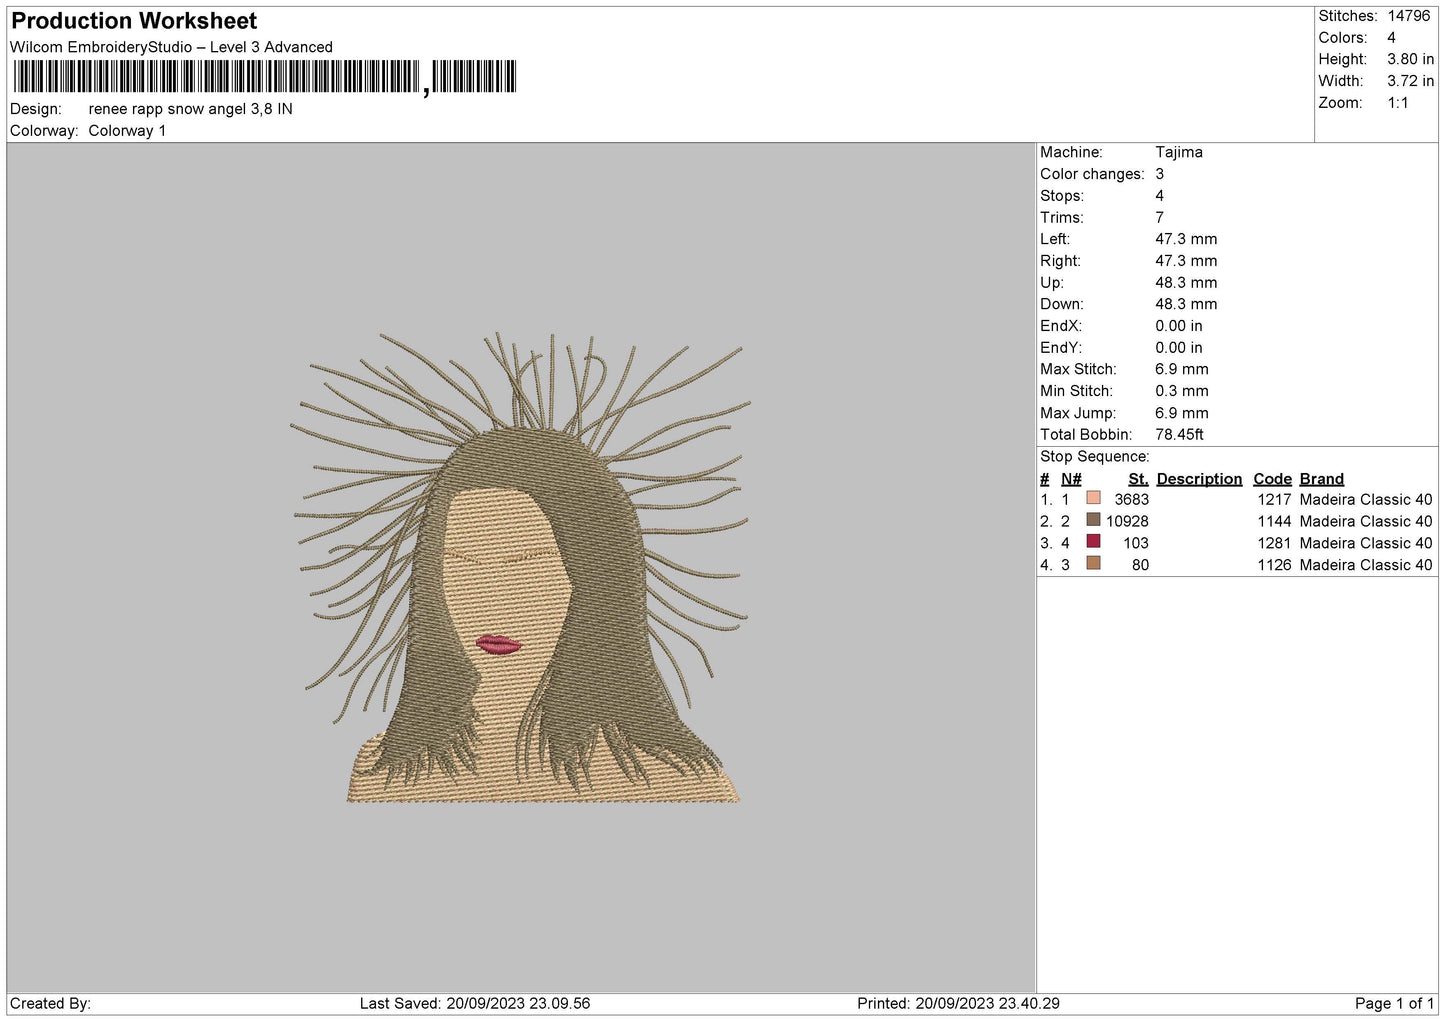The width and height of the screenshot is (1445, 1021).
Task: Click the stitch count 103
Action: click(1136, 544)
